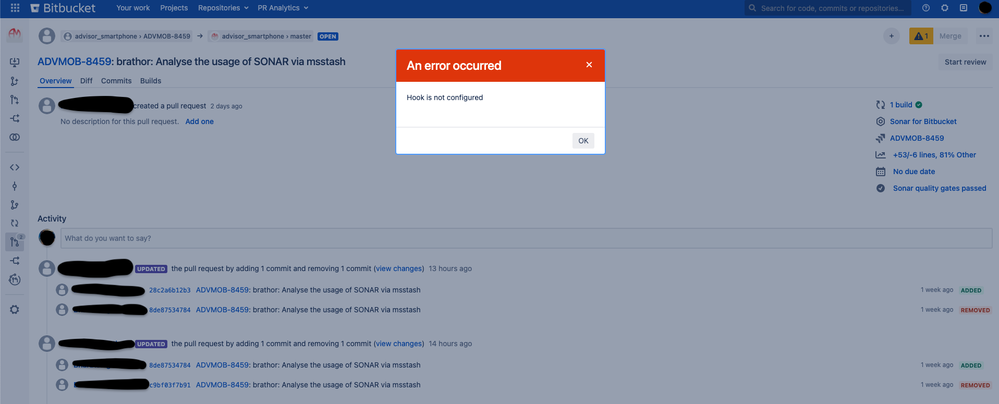Screen dimensions: 999x404
Task: Click the sidebar Create pull request icon
Action: pyautogui.click(x=15, y=99)
